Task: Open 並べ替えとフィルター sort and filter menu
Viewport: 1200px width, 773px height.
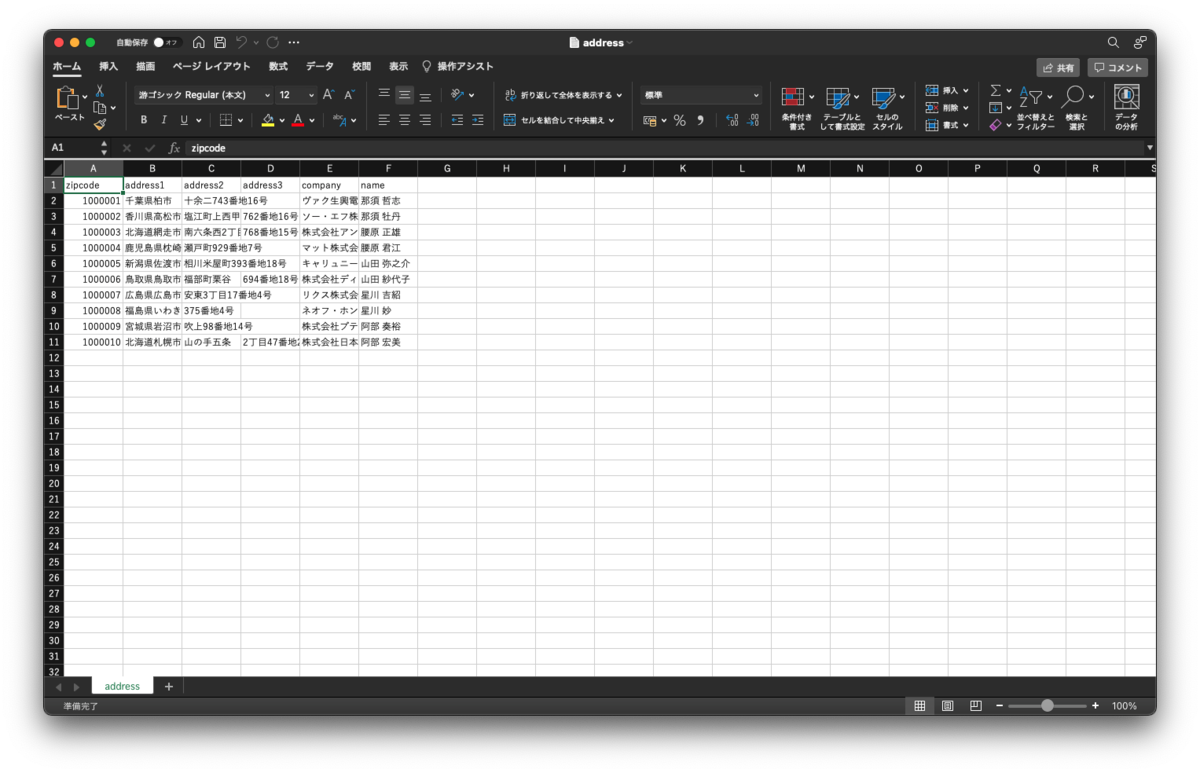Action: pyautogui.click(x=1035, y=108)
